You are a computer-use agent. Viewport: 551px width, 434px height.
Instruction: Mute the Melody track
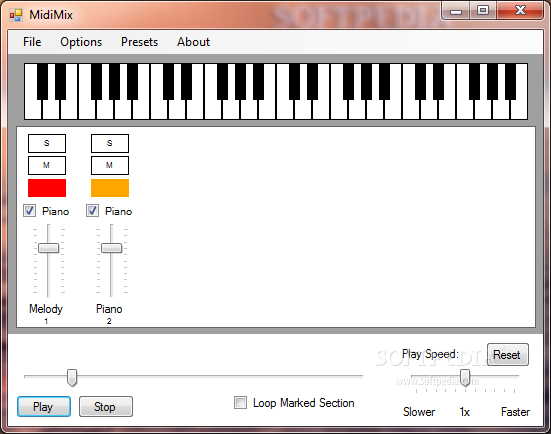47,165
